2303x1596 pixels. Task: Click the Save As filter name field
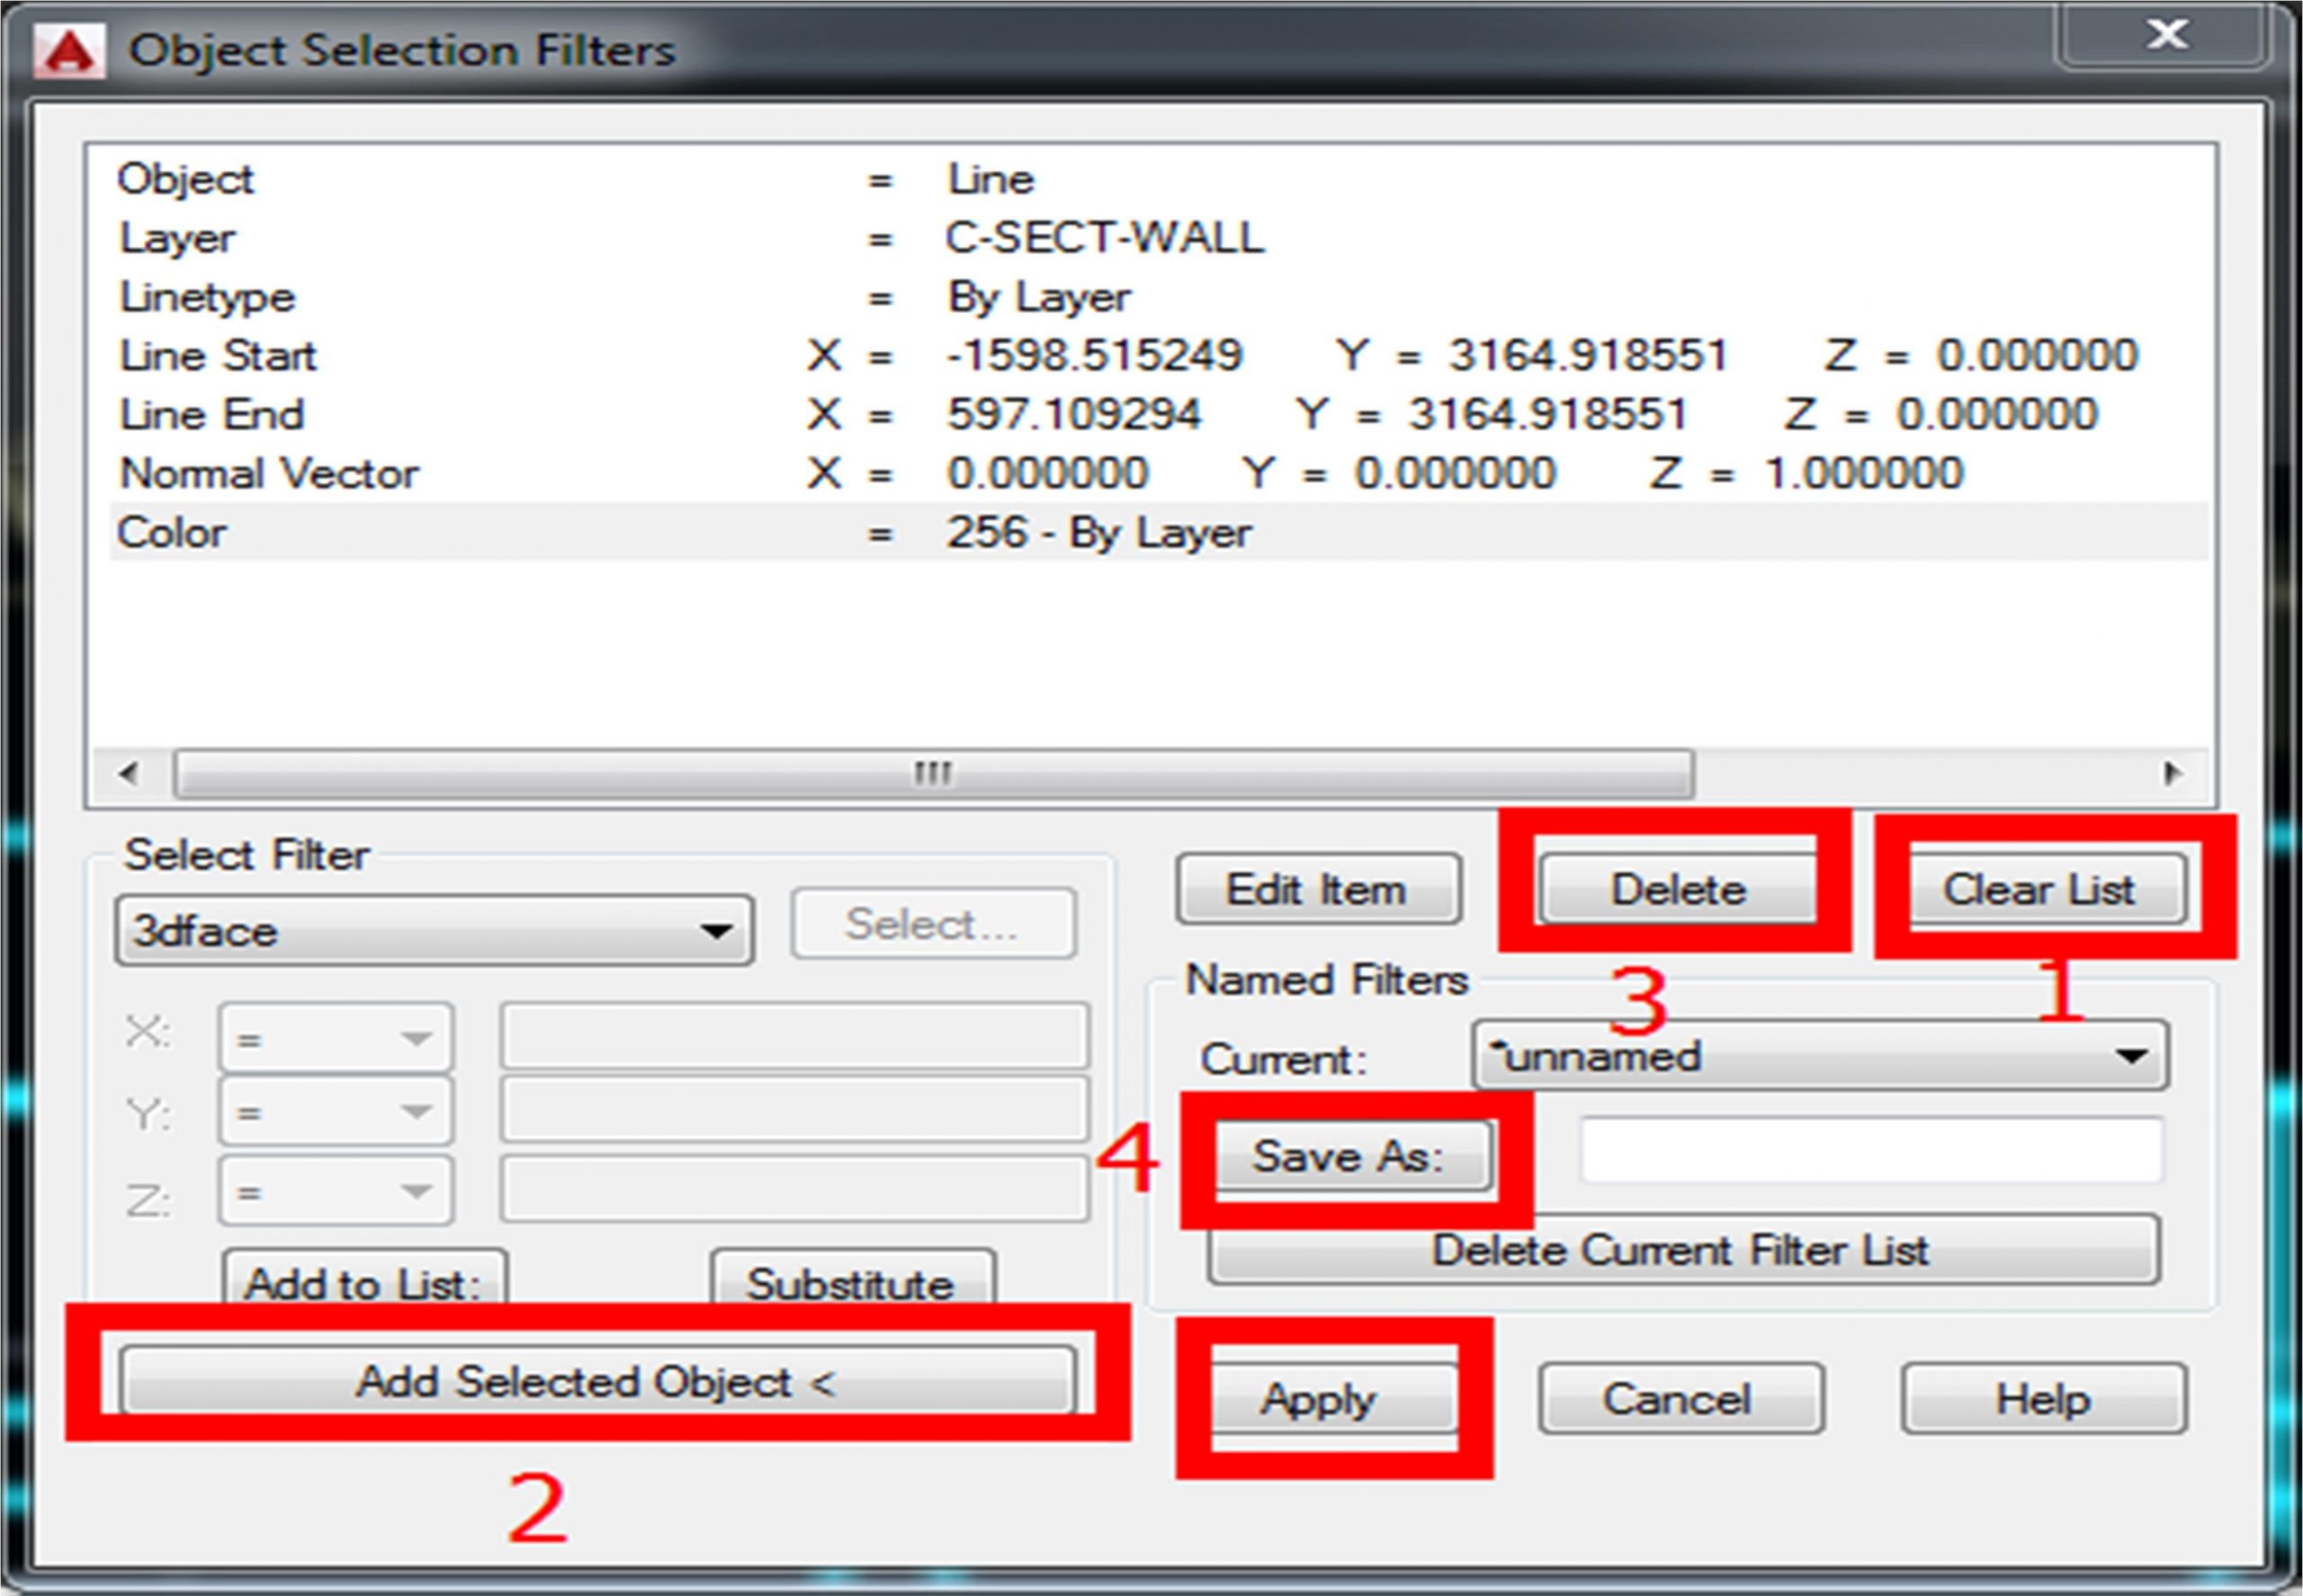1870,1152
